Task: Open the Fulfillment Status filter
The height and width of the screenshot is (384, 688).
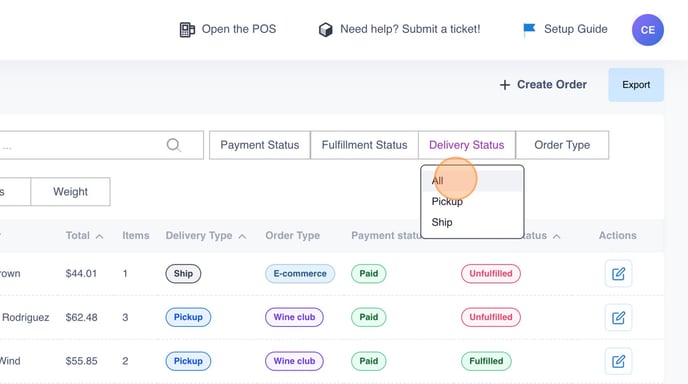Action: click(364, 145)
